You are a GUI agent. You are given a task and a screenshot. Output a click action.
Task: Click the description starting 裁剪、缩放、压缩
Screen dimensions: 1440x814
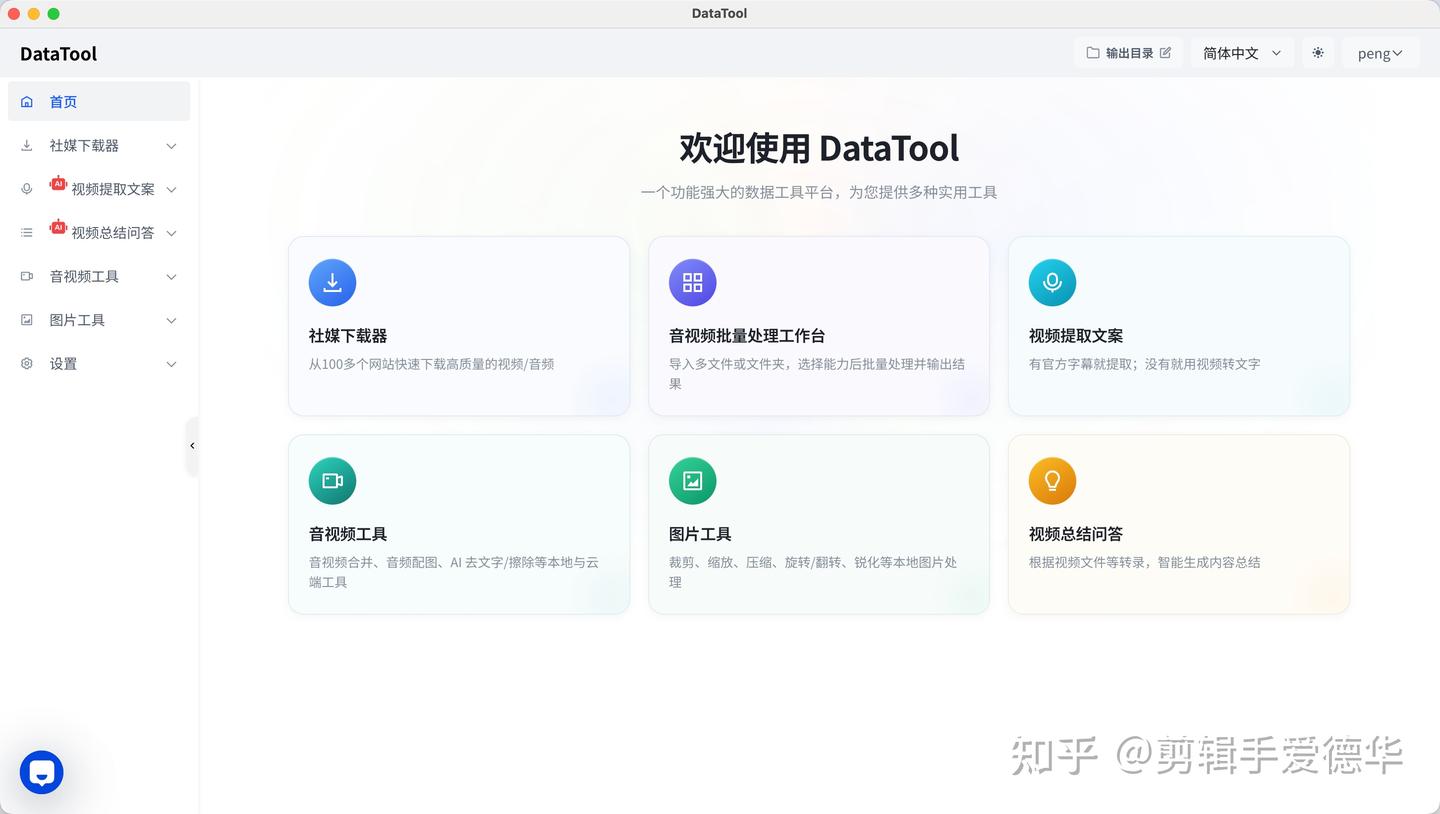pos(813,572)
